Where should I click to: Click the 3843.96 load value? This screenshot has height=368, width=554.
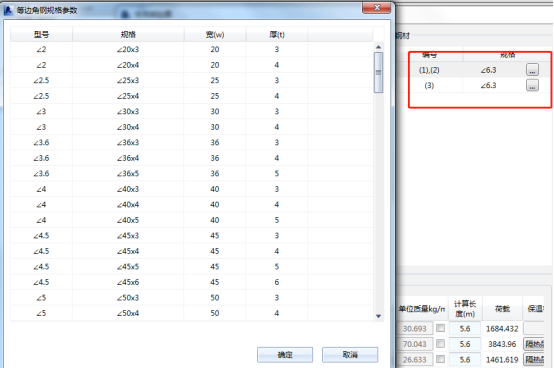tap(502, 344)
